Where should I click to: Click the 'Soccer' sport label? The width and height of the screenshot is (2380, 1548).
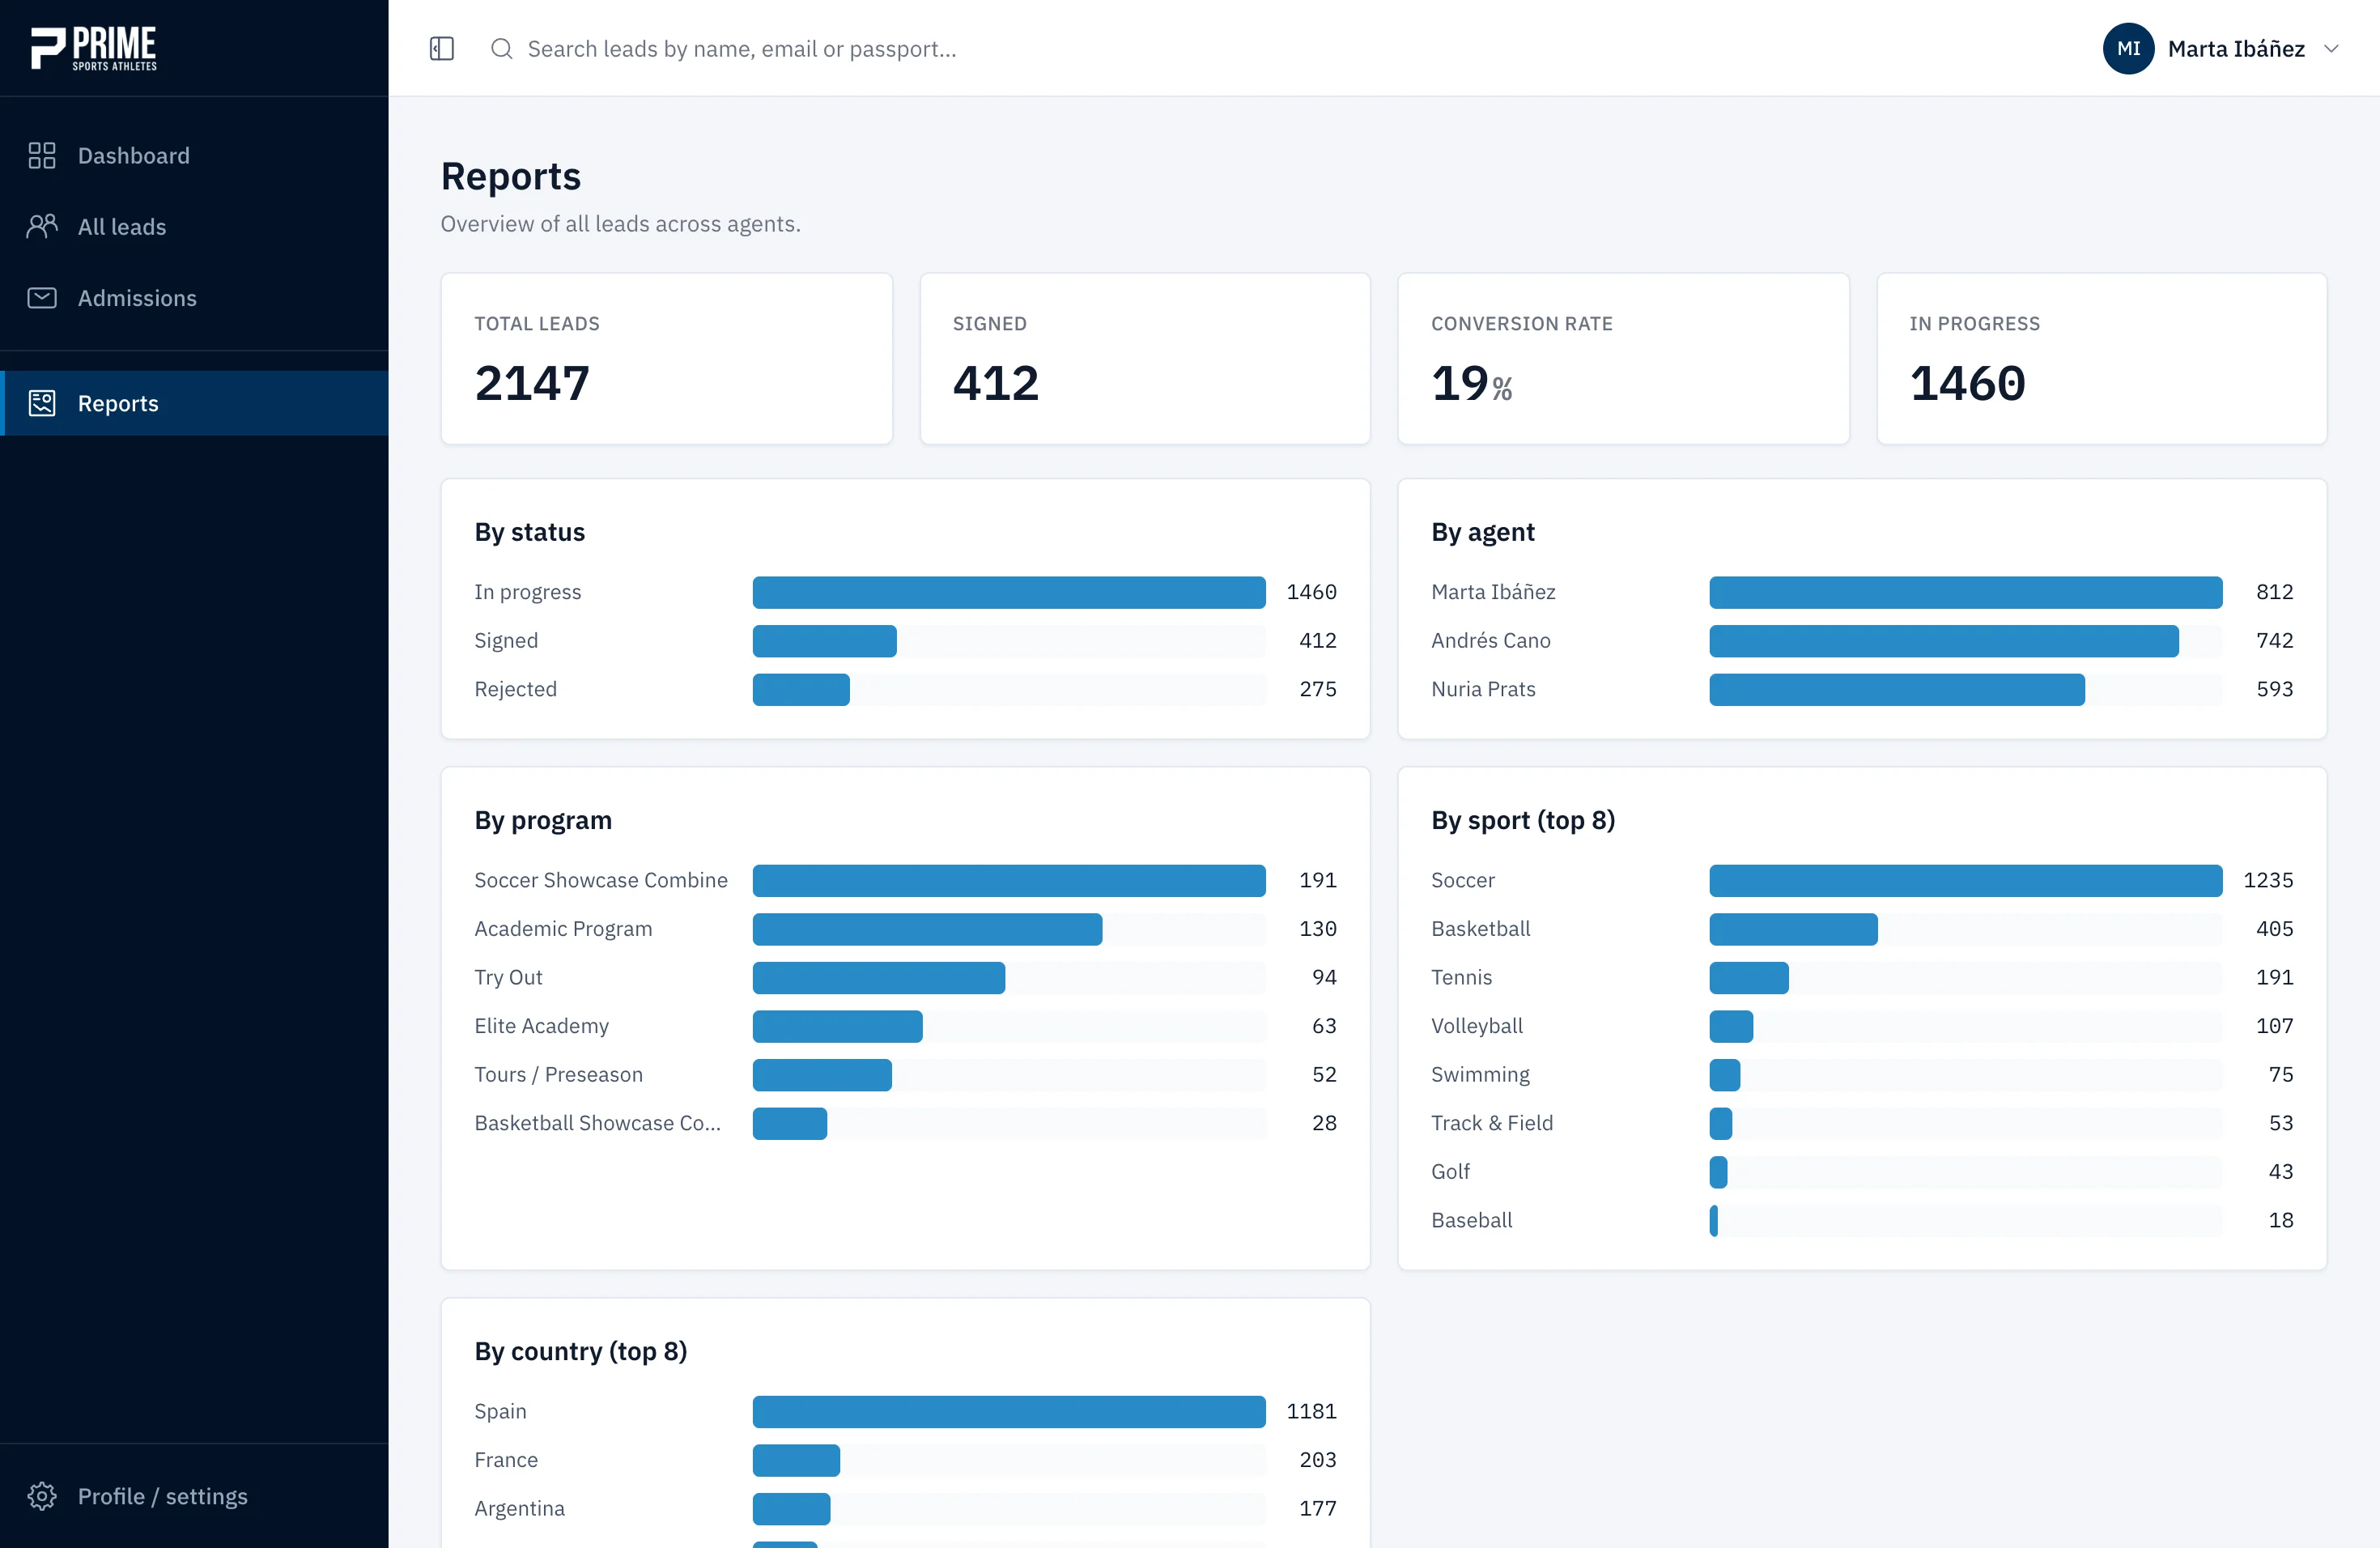pos(1462,880)
